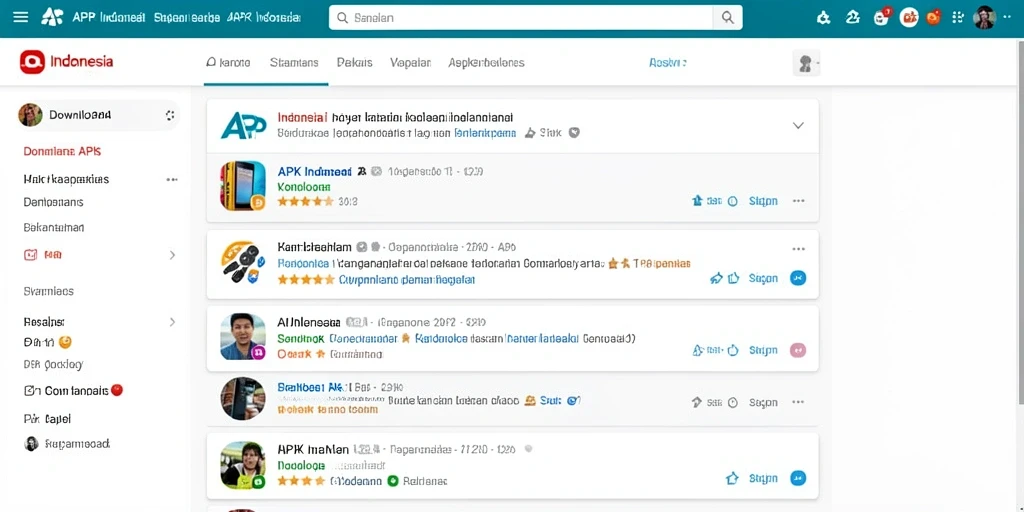Open the ellipsis beside Hakt kaaparkias
The width and height of the screenshot is (1024, 512).
tap(172, 179)
